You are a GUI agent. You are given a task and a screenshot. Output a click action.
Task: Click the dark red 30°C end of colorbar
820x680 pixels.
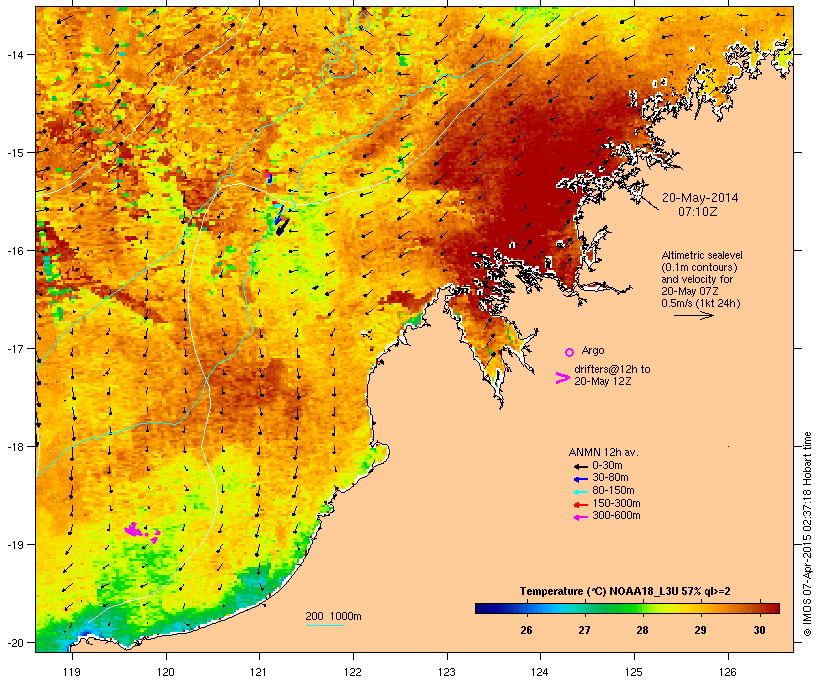[771, 608]
